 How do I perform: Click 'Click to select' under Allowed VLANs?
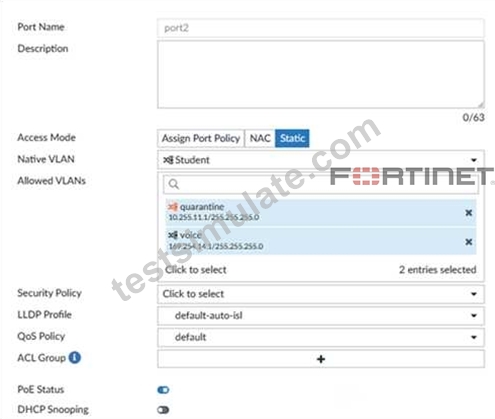196,270
